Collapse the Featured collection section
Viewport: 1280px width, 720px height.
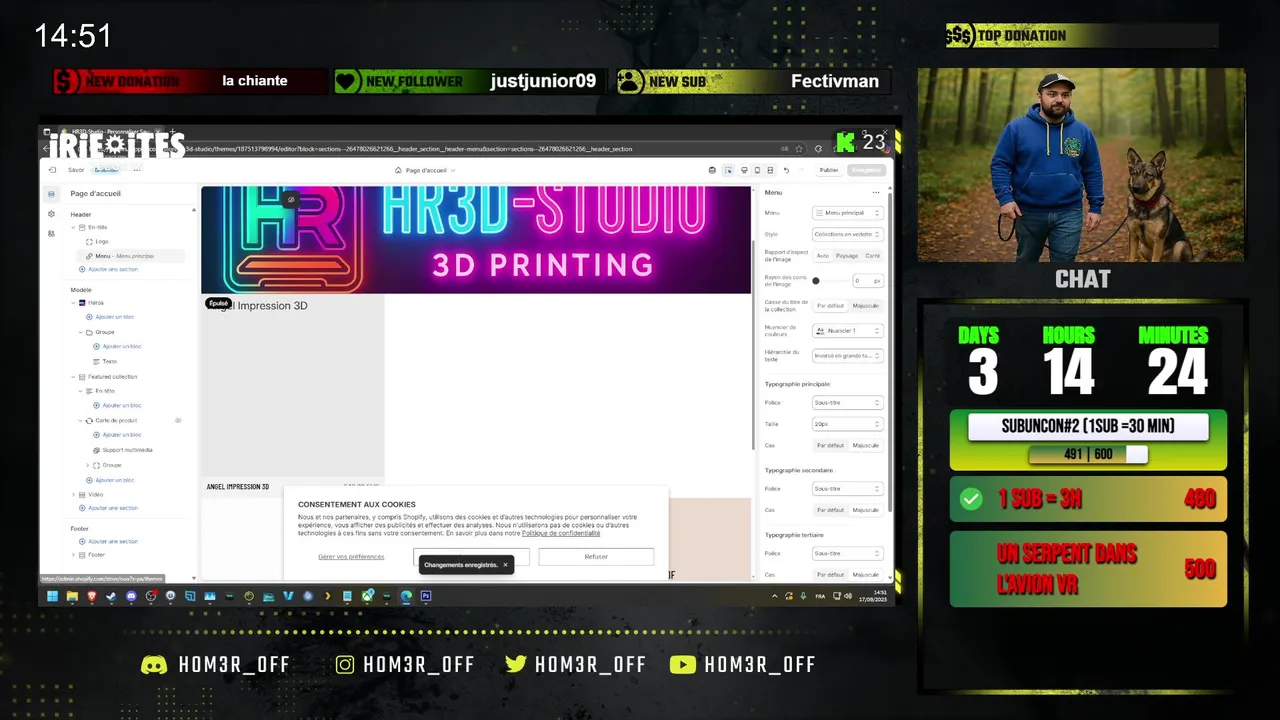click(73, 377)
